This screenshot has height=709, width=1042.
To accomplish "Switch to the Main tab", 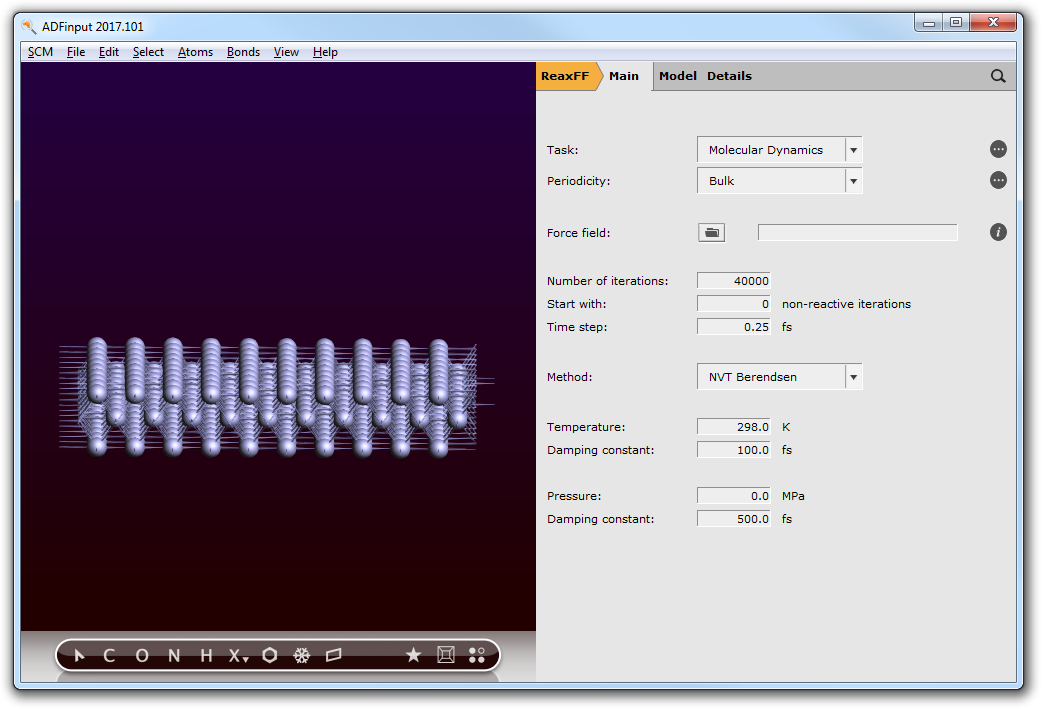I will point(624,76).
